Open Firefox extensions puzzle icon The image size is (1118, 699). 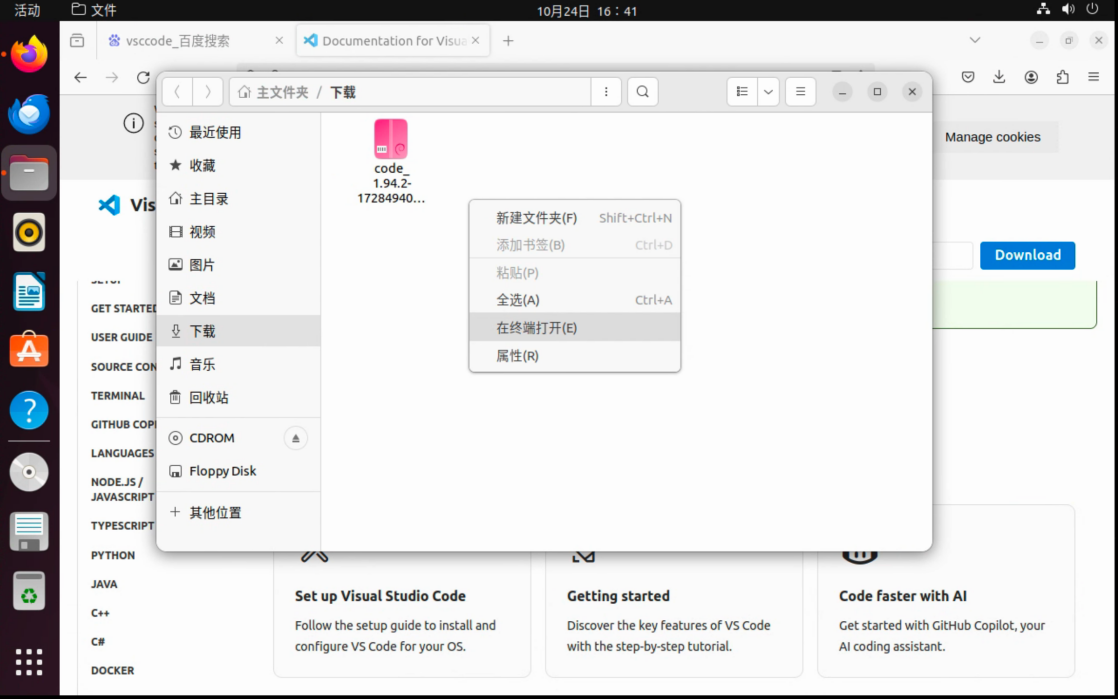[1062, 77]
